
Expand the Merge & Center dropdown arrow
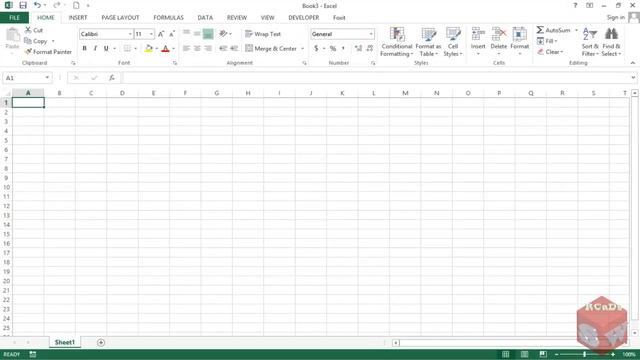point(302,49)
